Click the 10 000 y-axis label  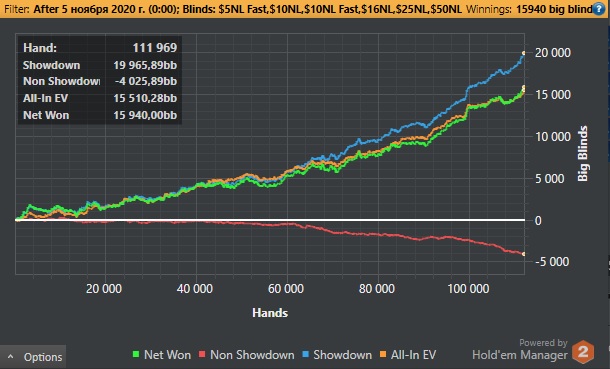click(552, 136)
